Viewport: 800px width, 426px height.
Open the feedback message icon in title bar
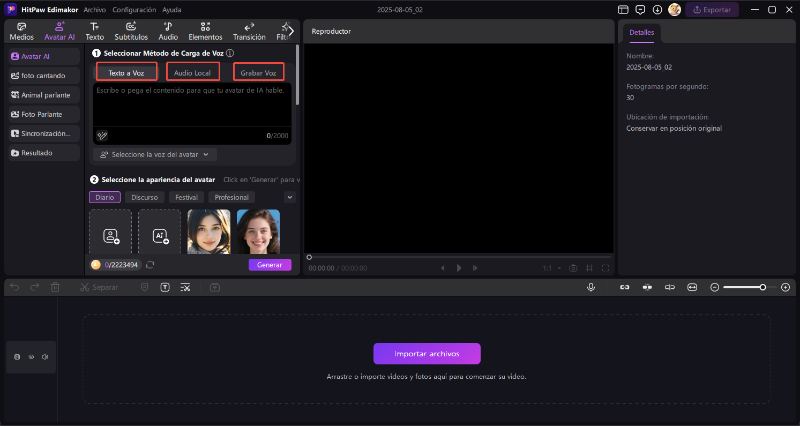[x=640, y=9]
